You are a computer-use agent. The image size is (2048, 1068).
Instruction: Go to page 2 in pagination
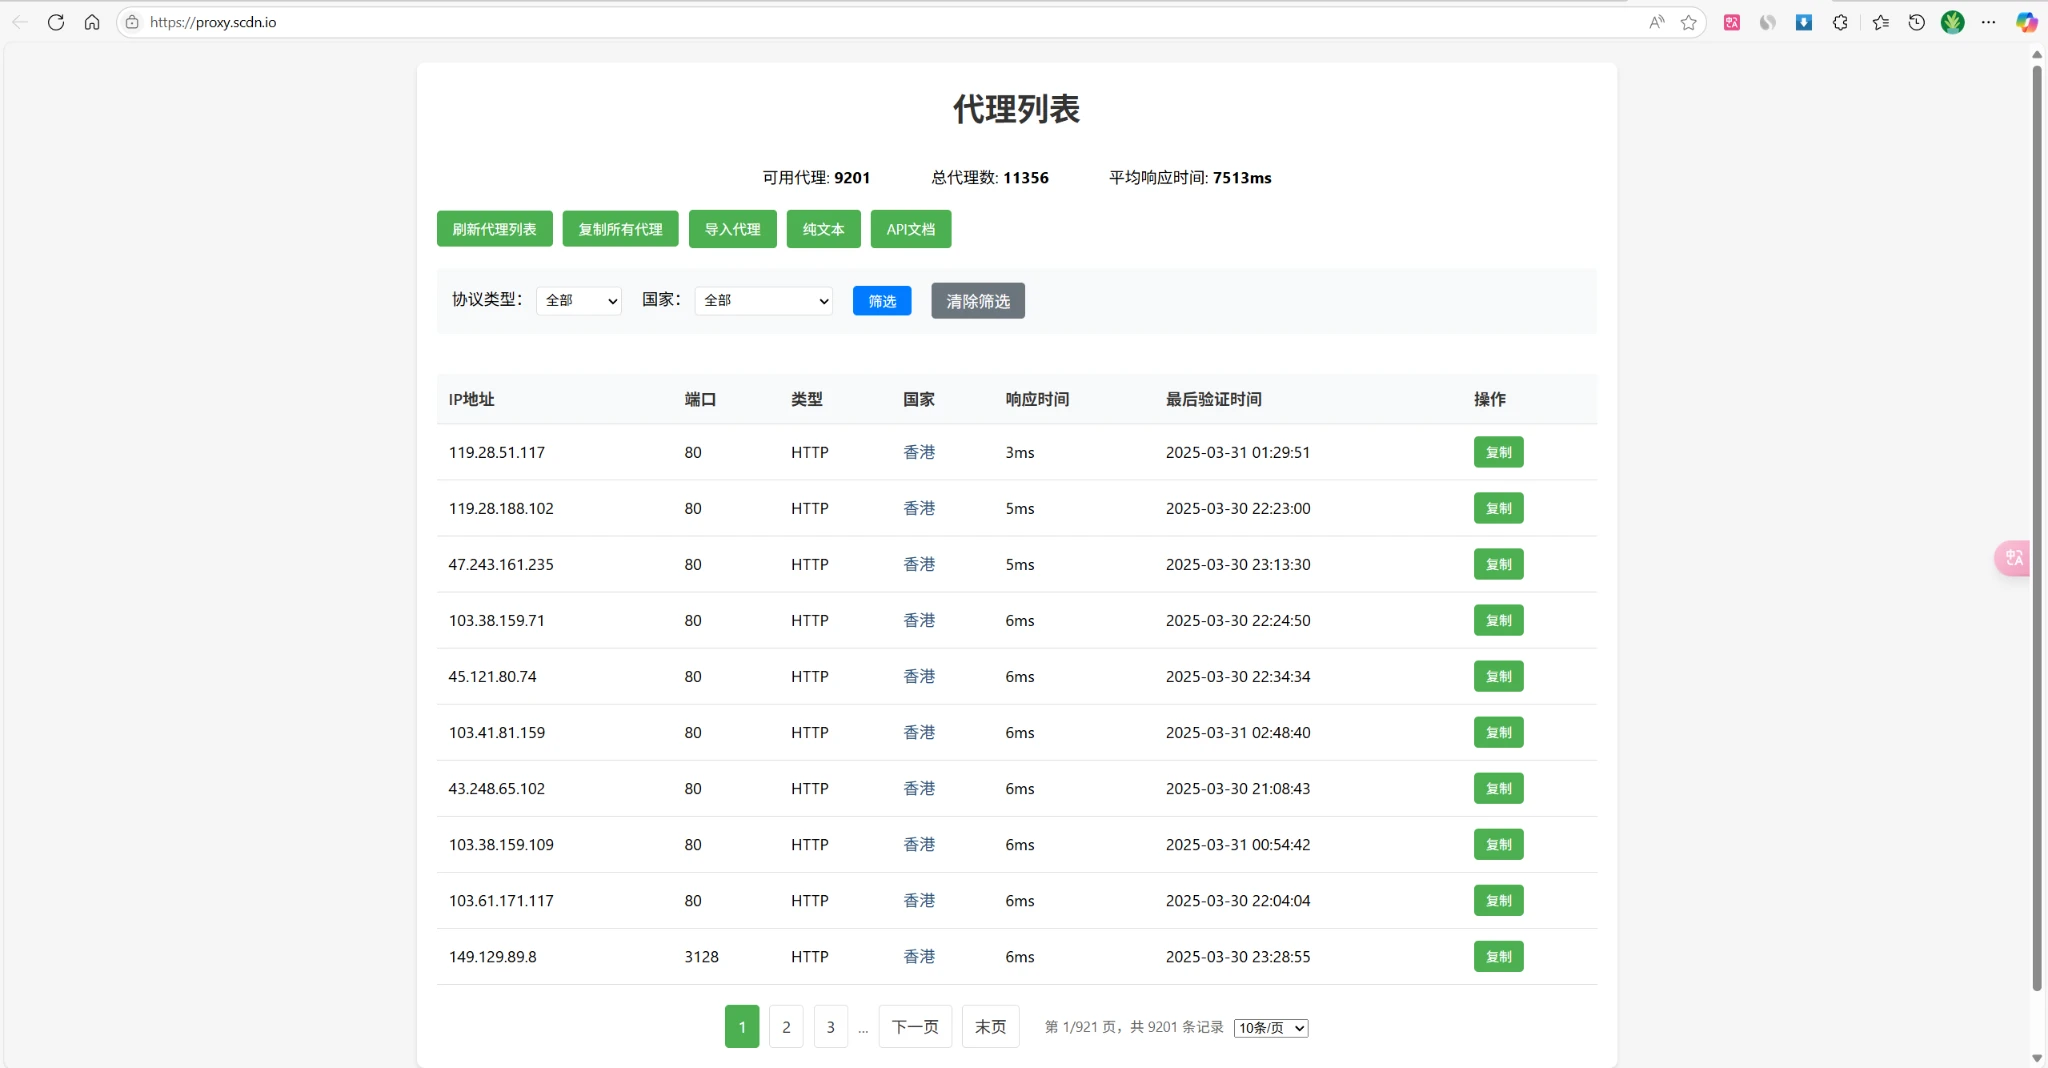tap(786, 1027)
